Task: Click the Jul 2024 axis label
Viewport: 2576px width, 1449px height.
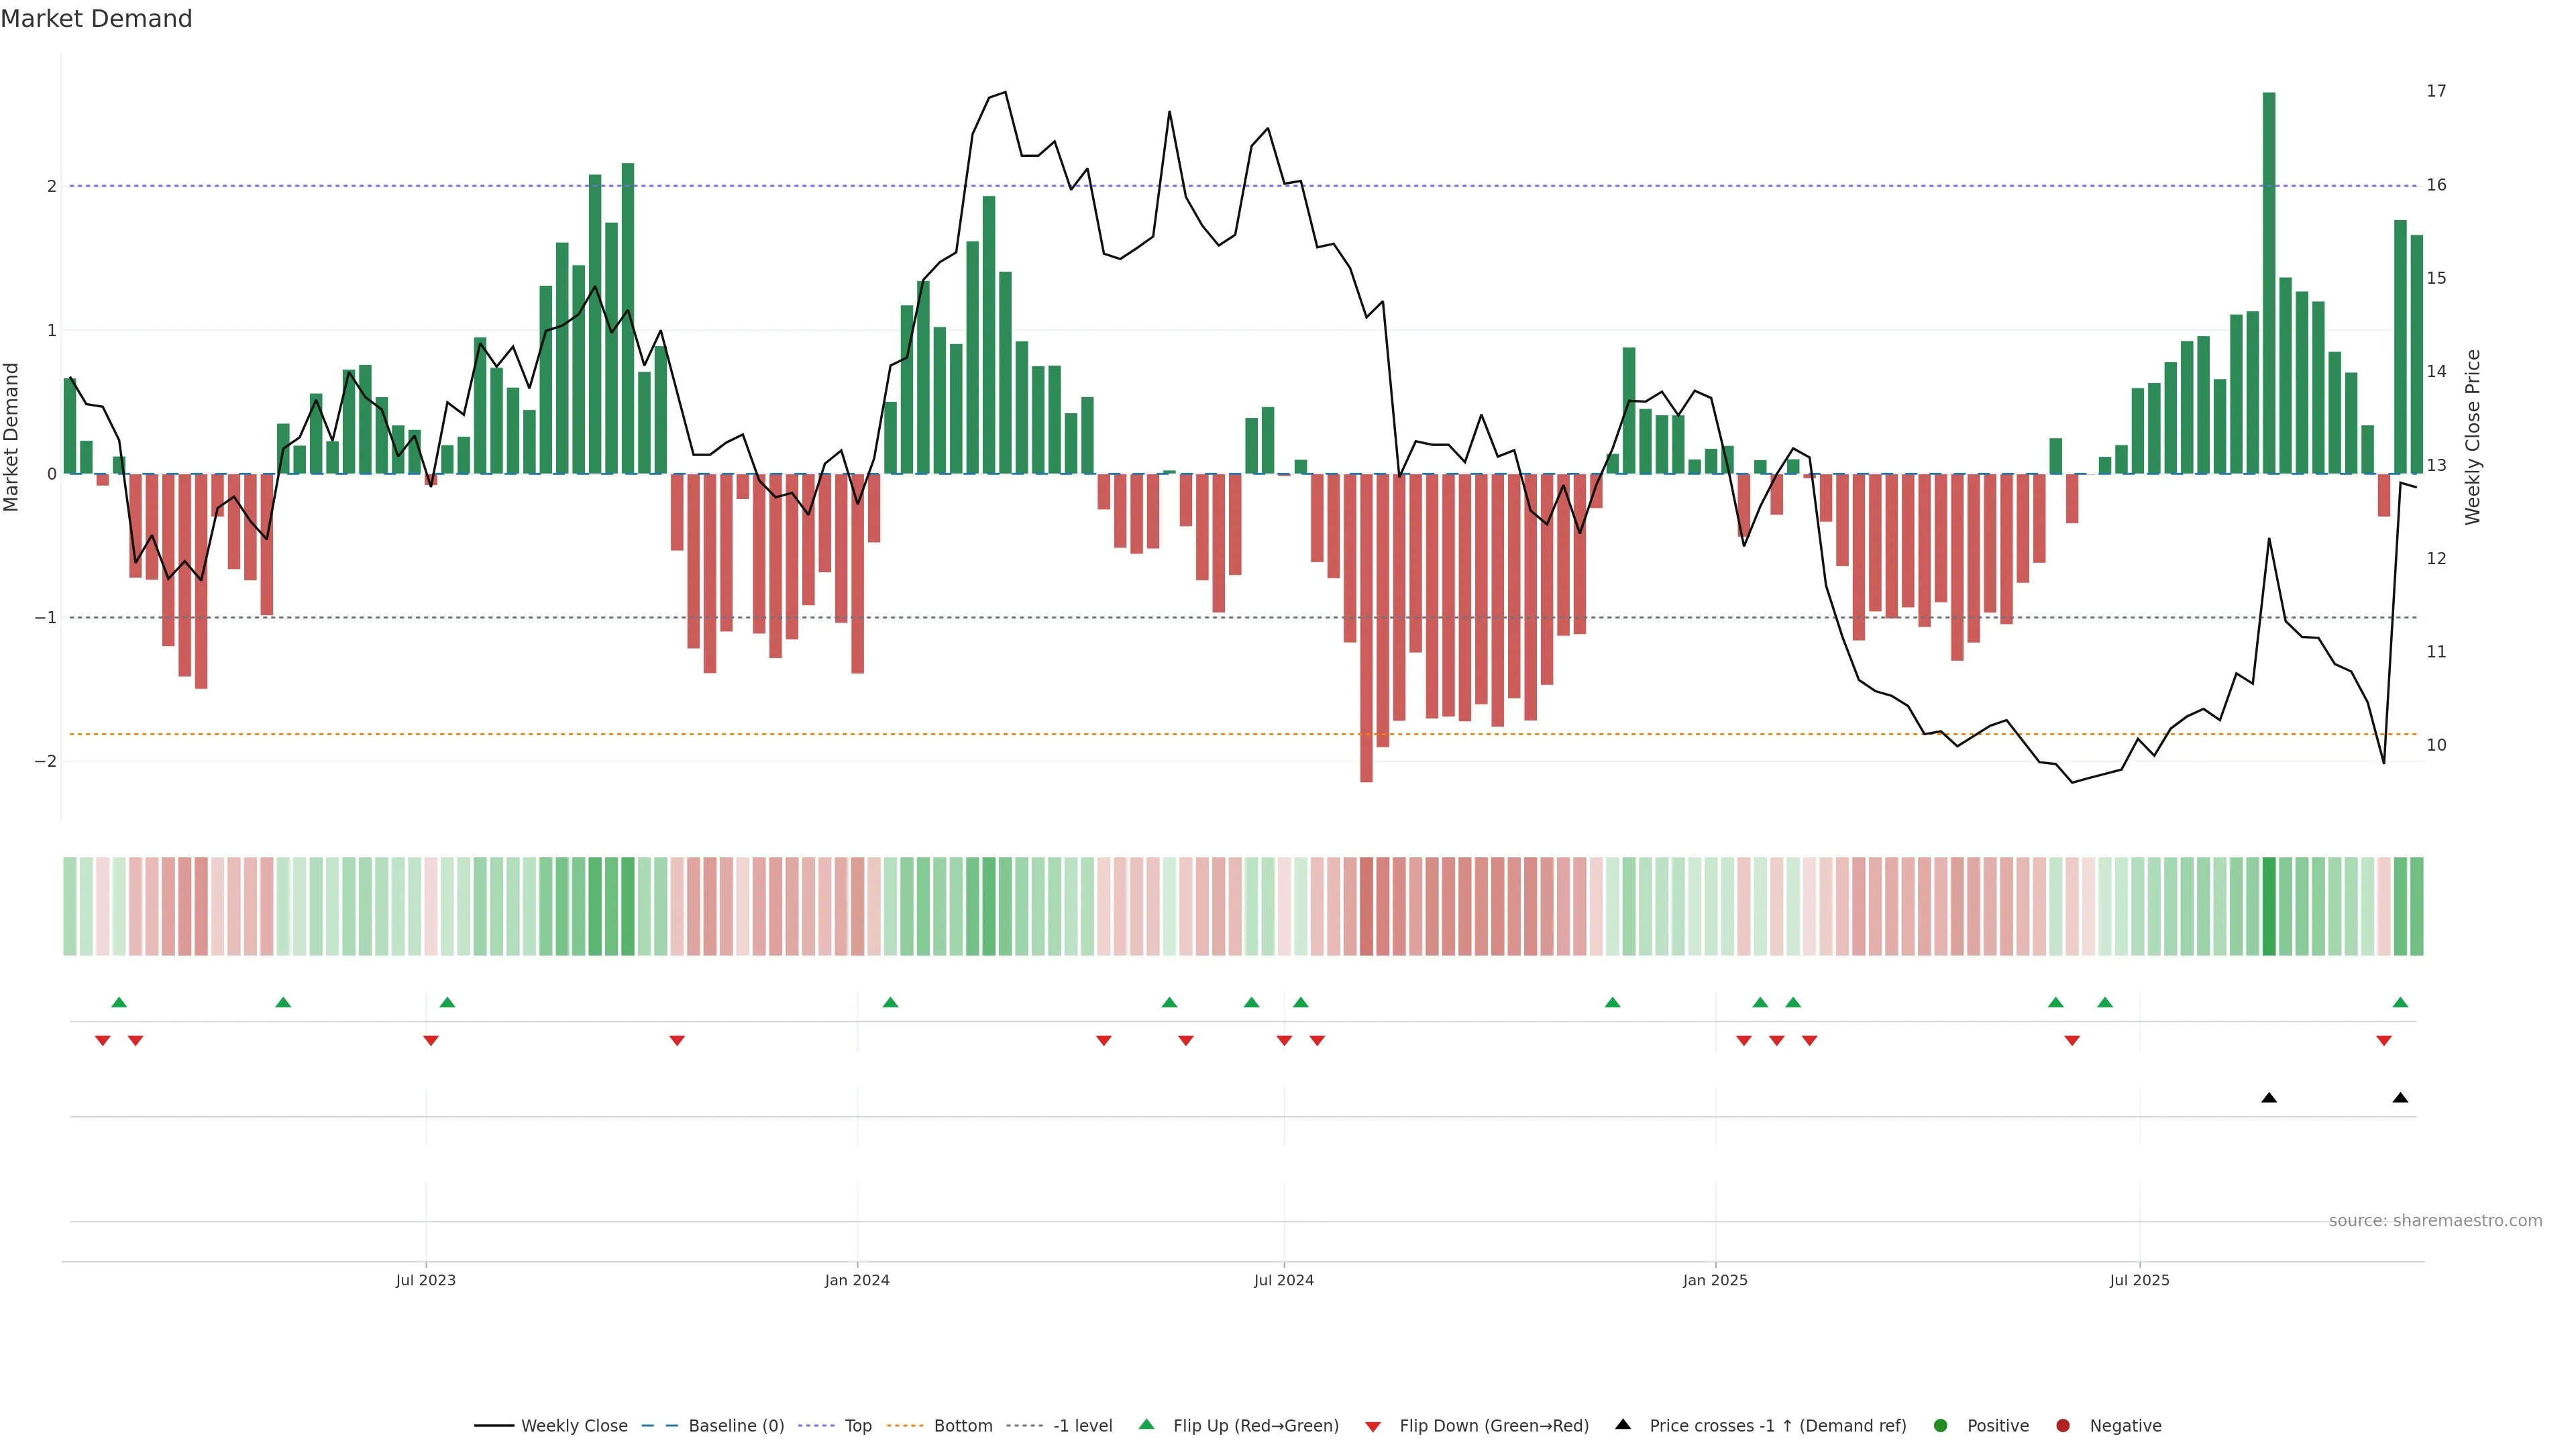Action: pyautogui.click(x=1284, y=1280)
